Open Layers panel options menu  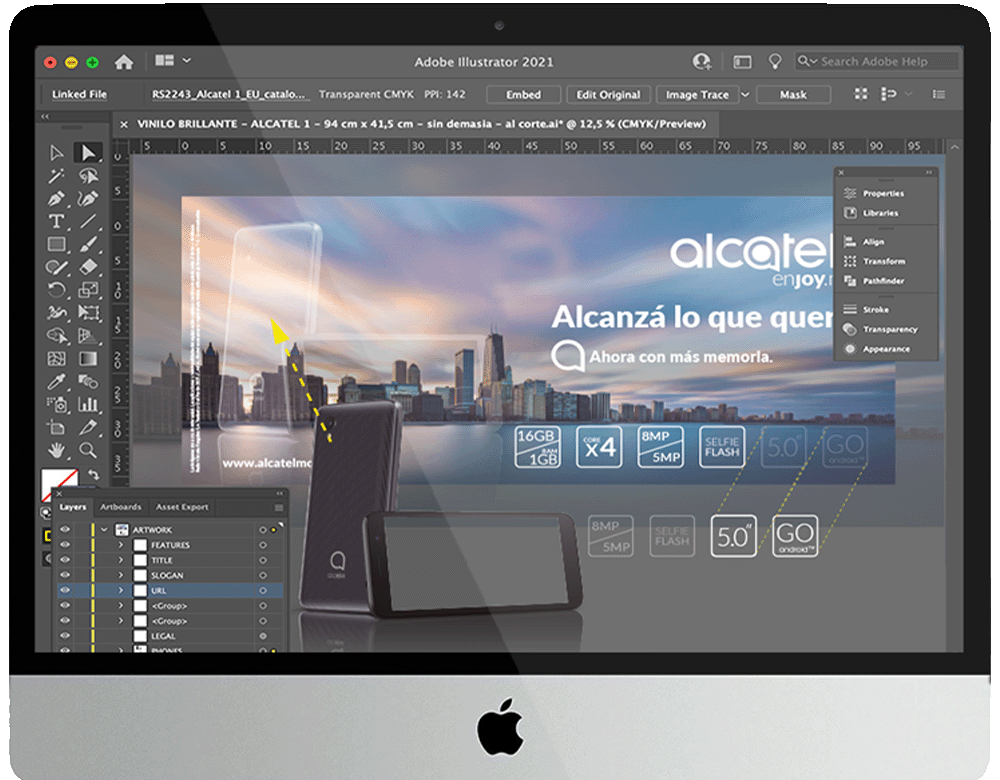[279, 508]
